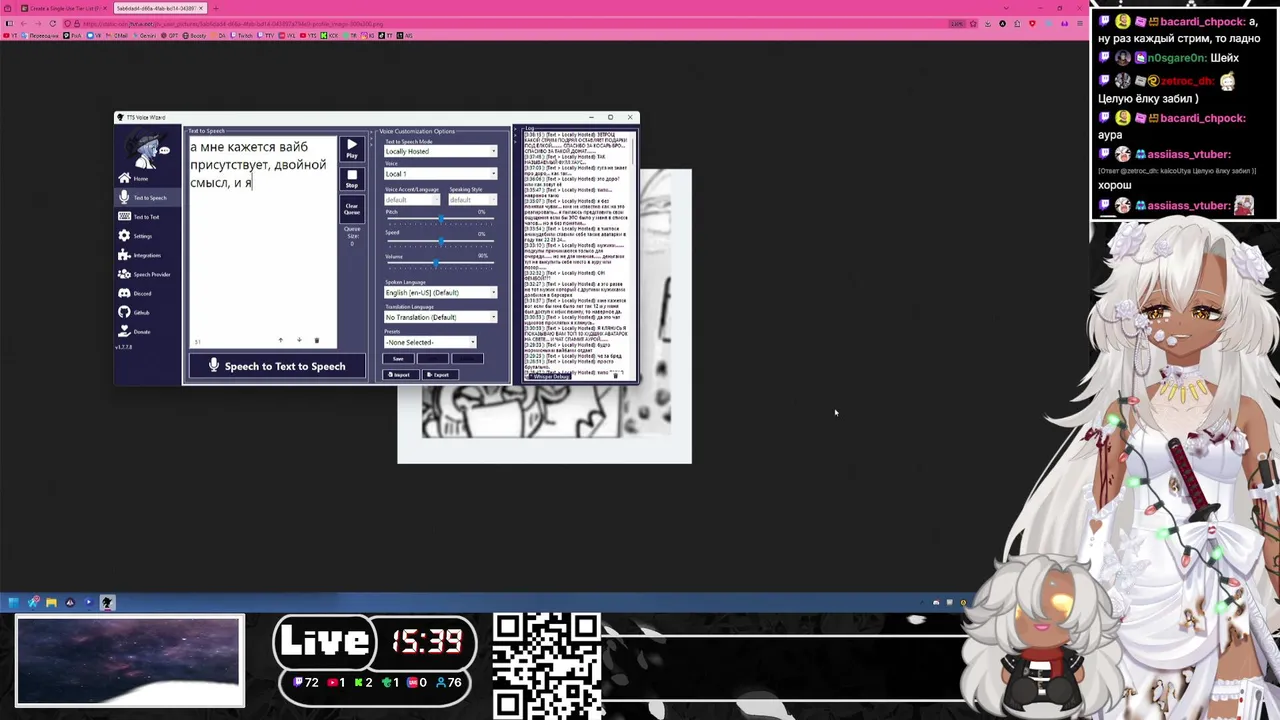The height and width of the screenshot is (720, 1280).
Task: Open Presets dropdown None Selected
Action: click(x=430, y=342)
